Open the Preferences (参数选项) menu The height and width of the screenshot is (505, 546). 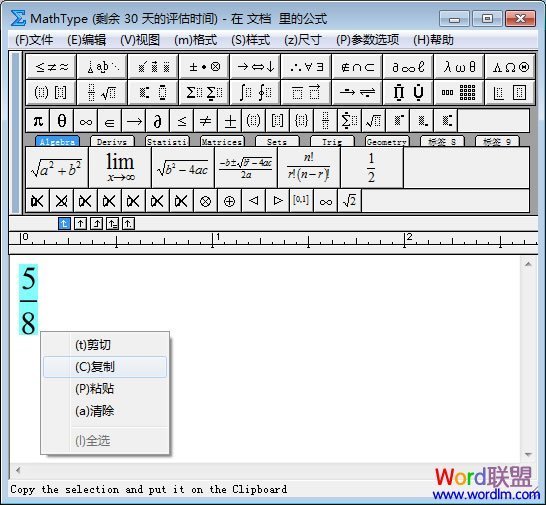pyautogui.click(x=367, y=40)
